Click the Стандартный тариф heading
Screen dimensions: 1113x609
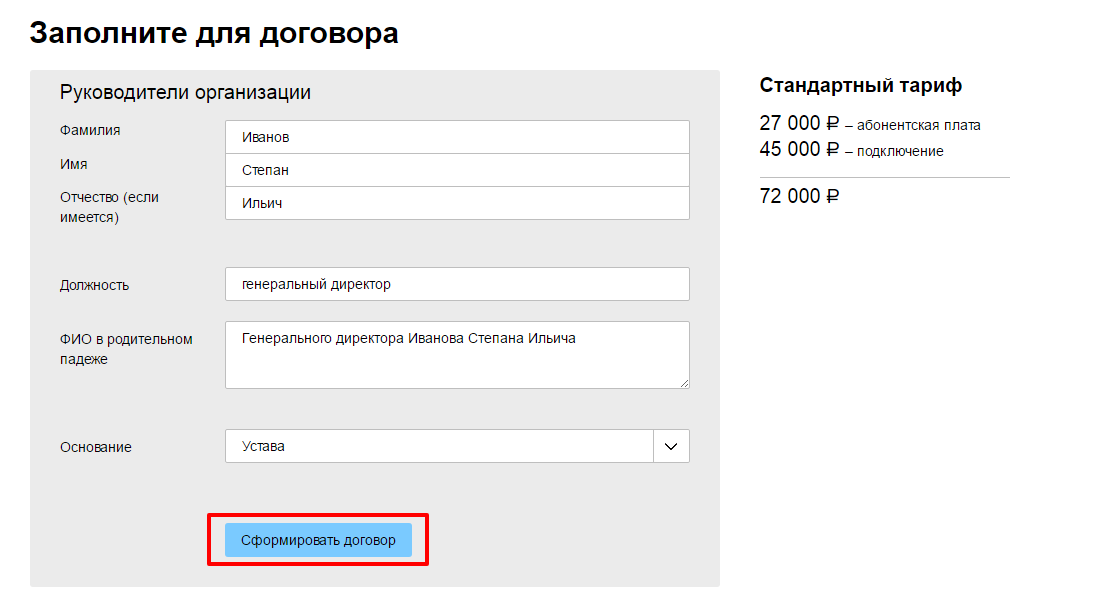point(860,85)
